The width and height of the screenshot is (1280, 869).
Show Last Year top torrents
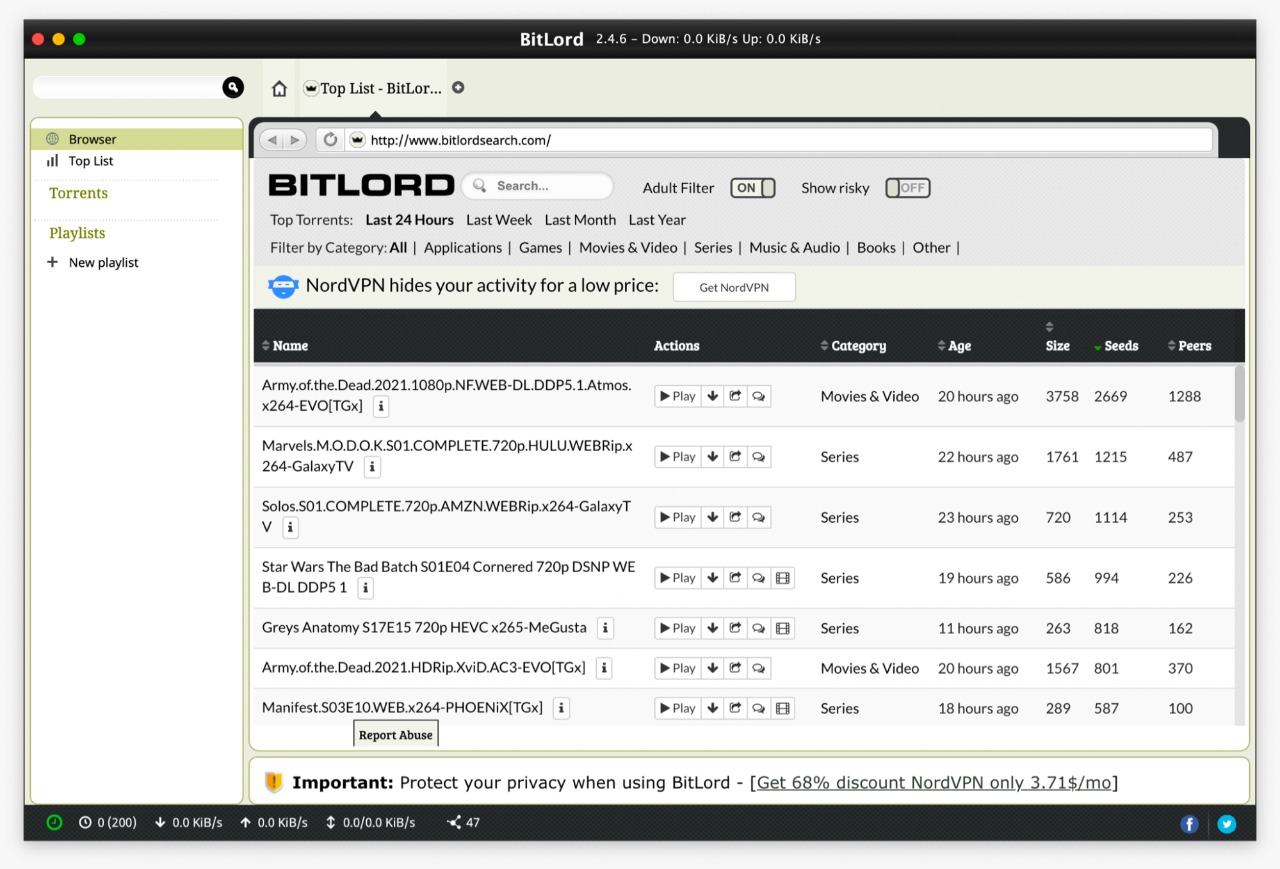[x=657, y=220]
